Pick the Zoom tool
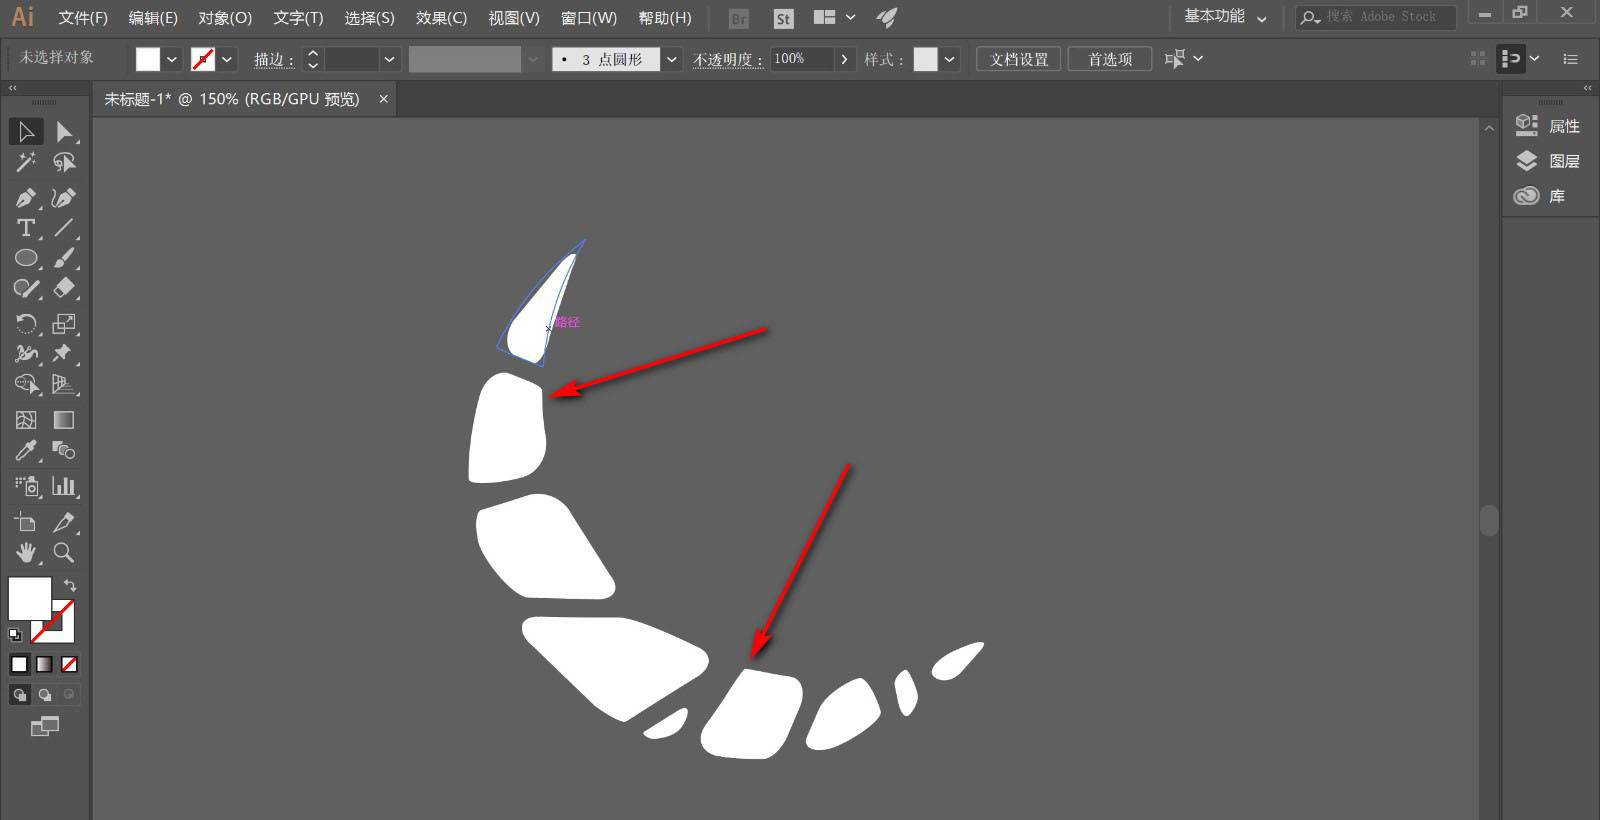 click(x=64, y=552)
